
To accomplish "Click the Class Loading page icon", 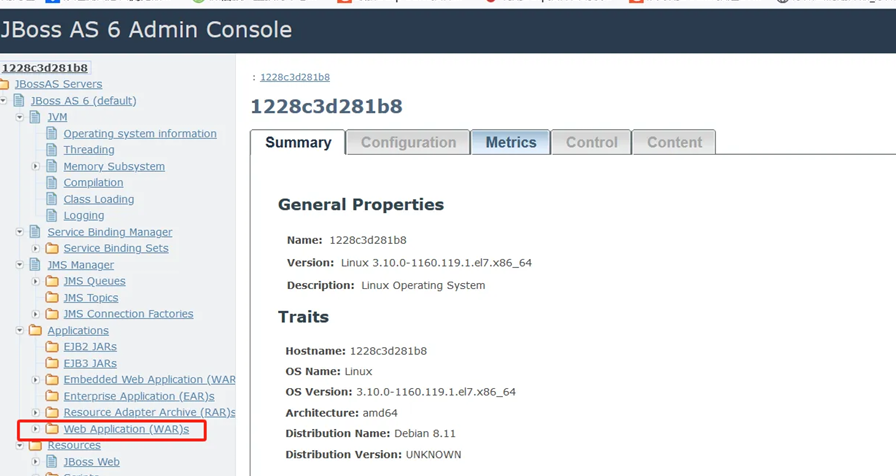I will [x=51, y=199].
